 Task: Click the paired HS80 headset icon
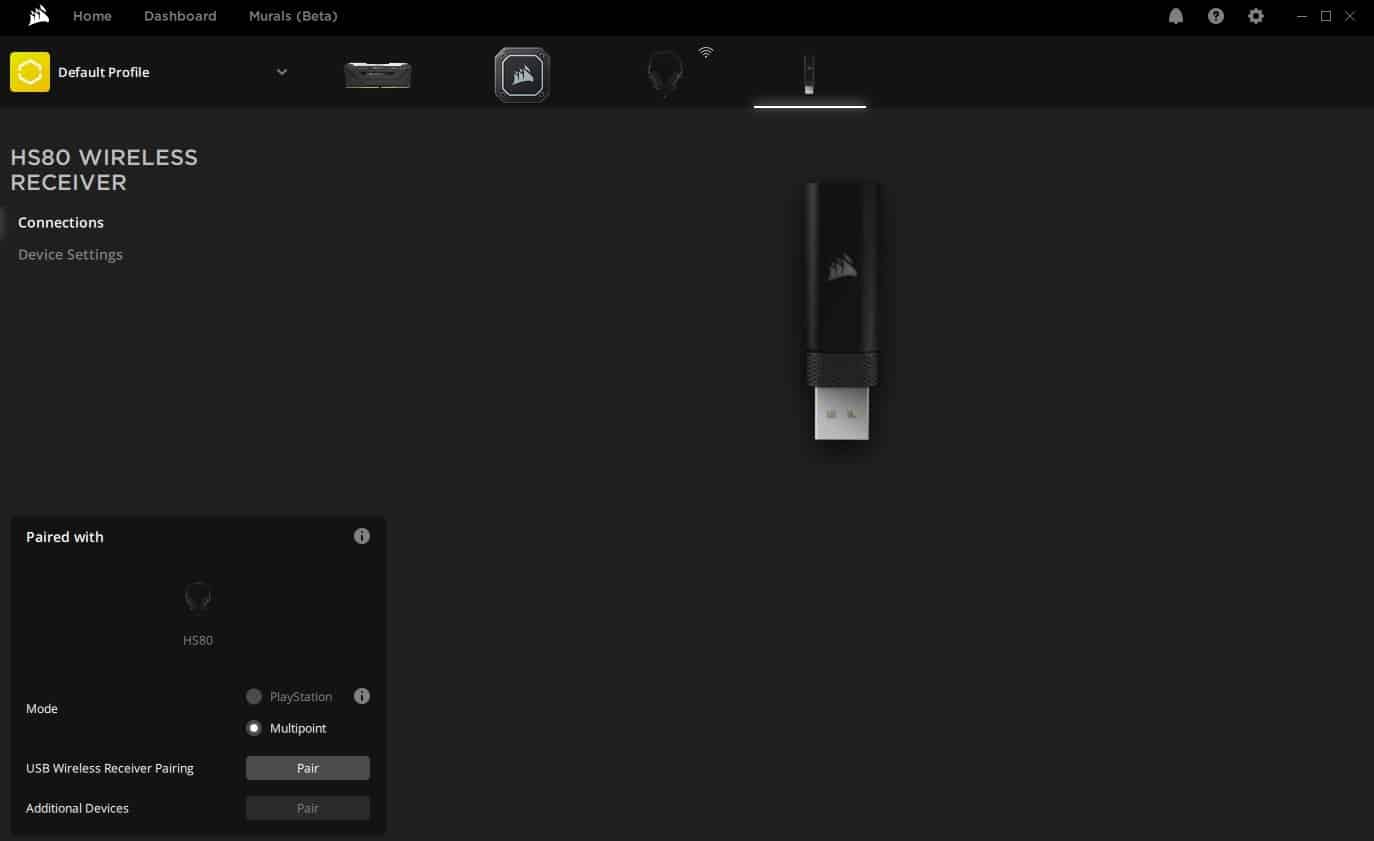pos(198,597)
